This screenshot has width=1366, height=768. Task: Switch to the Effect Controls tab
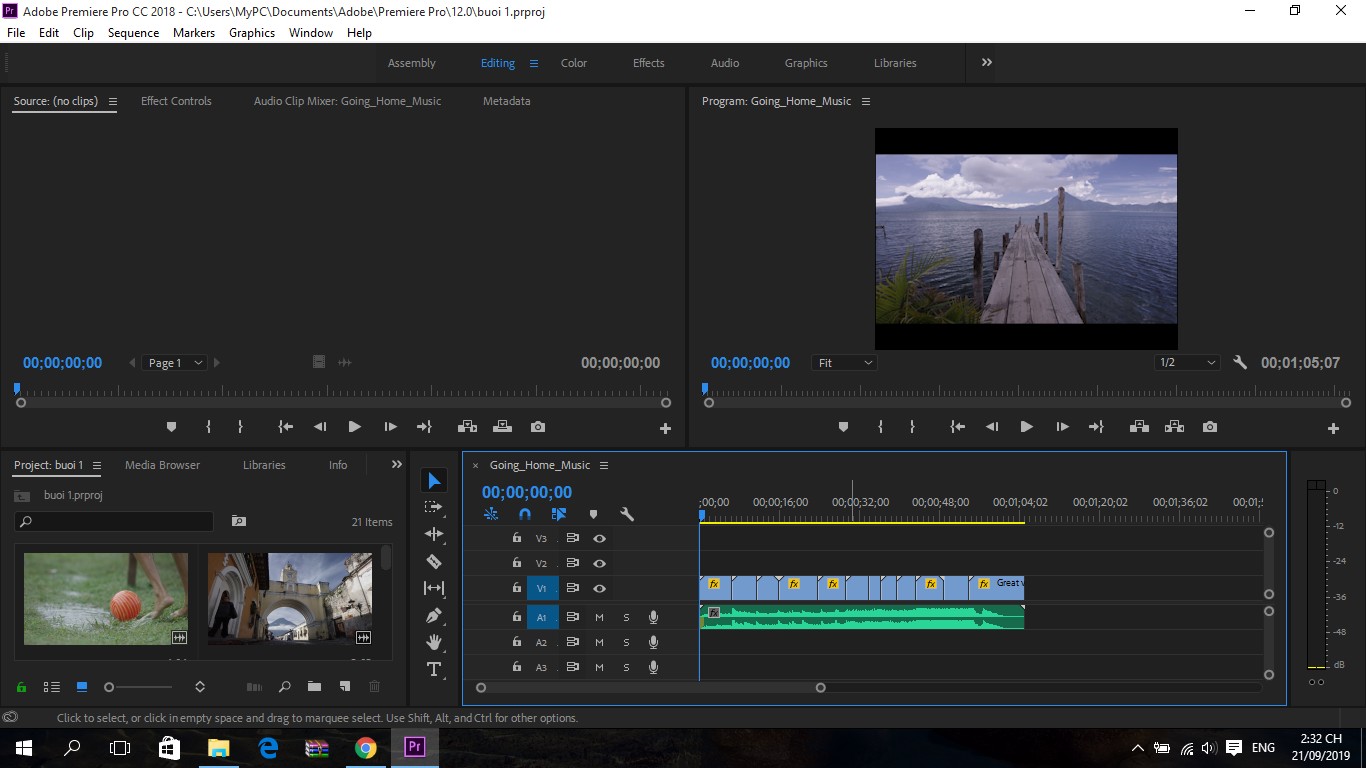176,101
